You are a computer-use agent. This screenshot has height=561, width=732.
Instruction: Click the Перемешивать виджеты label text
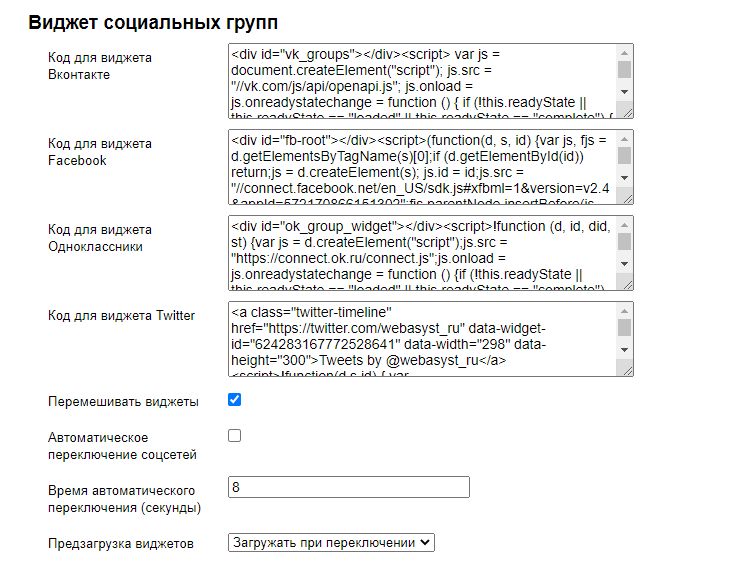pyautogui.click(x=123, y=402)
